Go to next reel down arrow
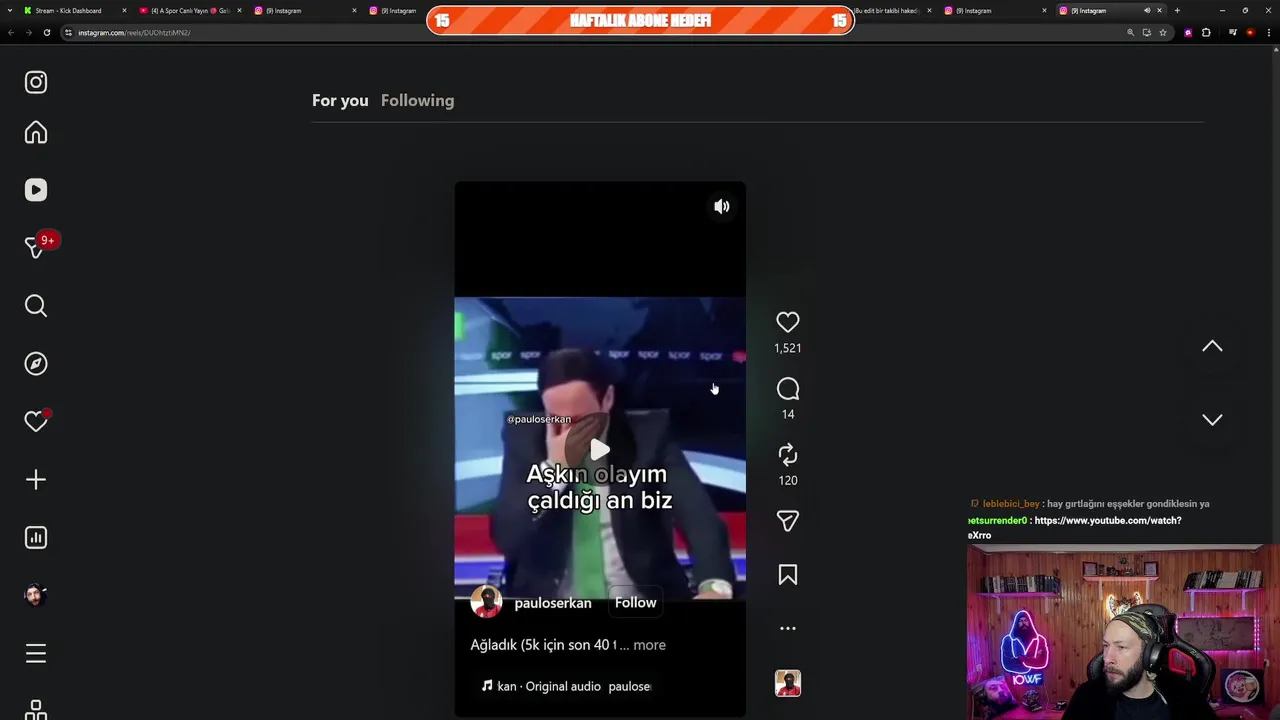 click(x=1212, y=420)
